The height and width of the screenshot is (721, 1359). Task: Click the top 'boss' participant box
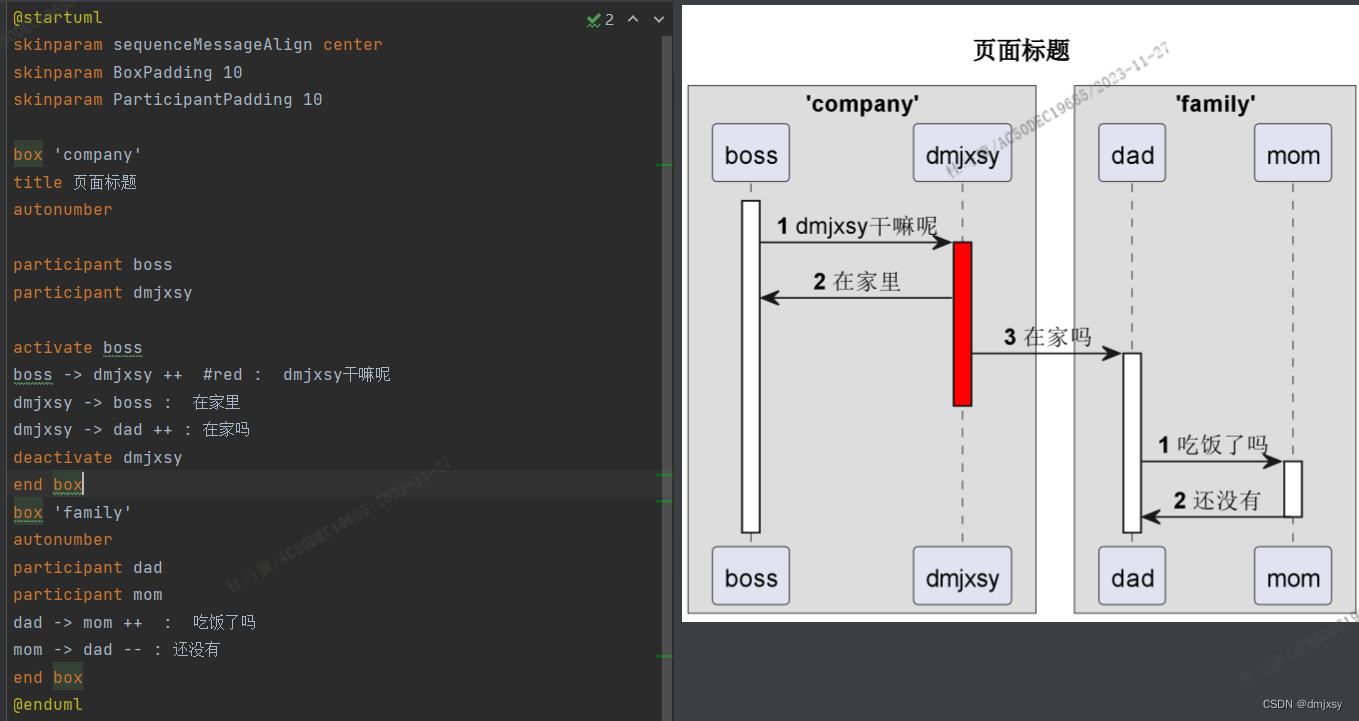(751, 153)
